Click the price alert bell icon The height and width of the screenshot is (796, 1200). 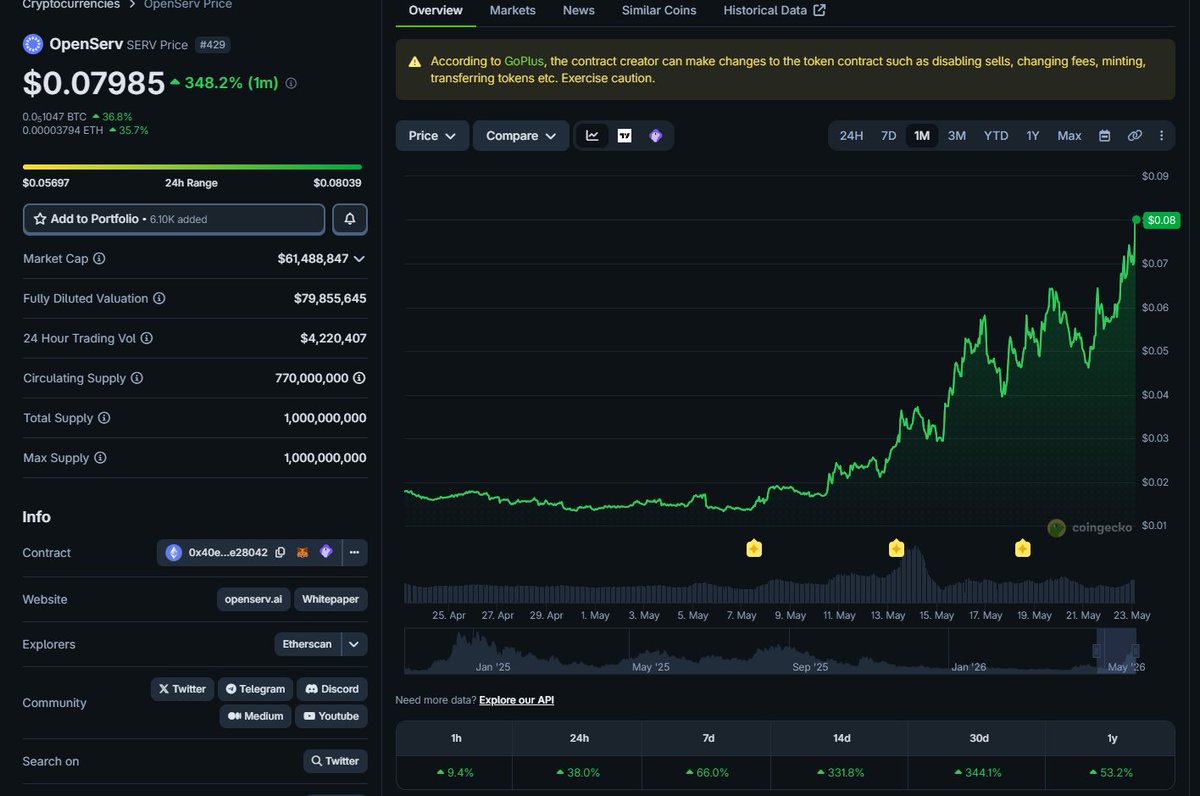click(x=350, y=218)
